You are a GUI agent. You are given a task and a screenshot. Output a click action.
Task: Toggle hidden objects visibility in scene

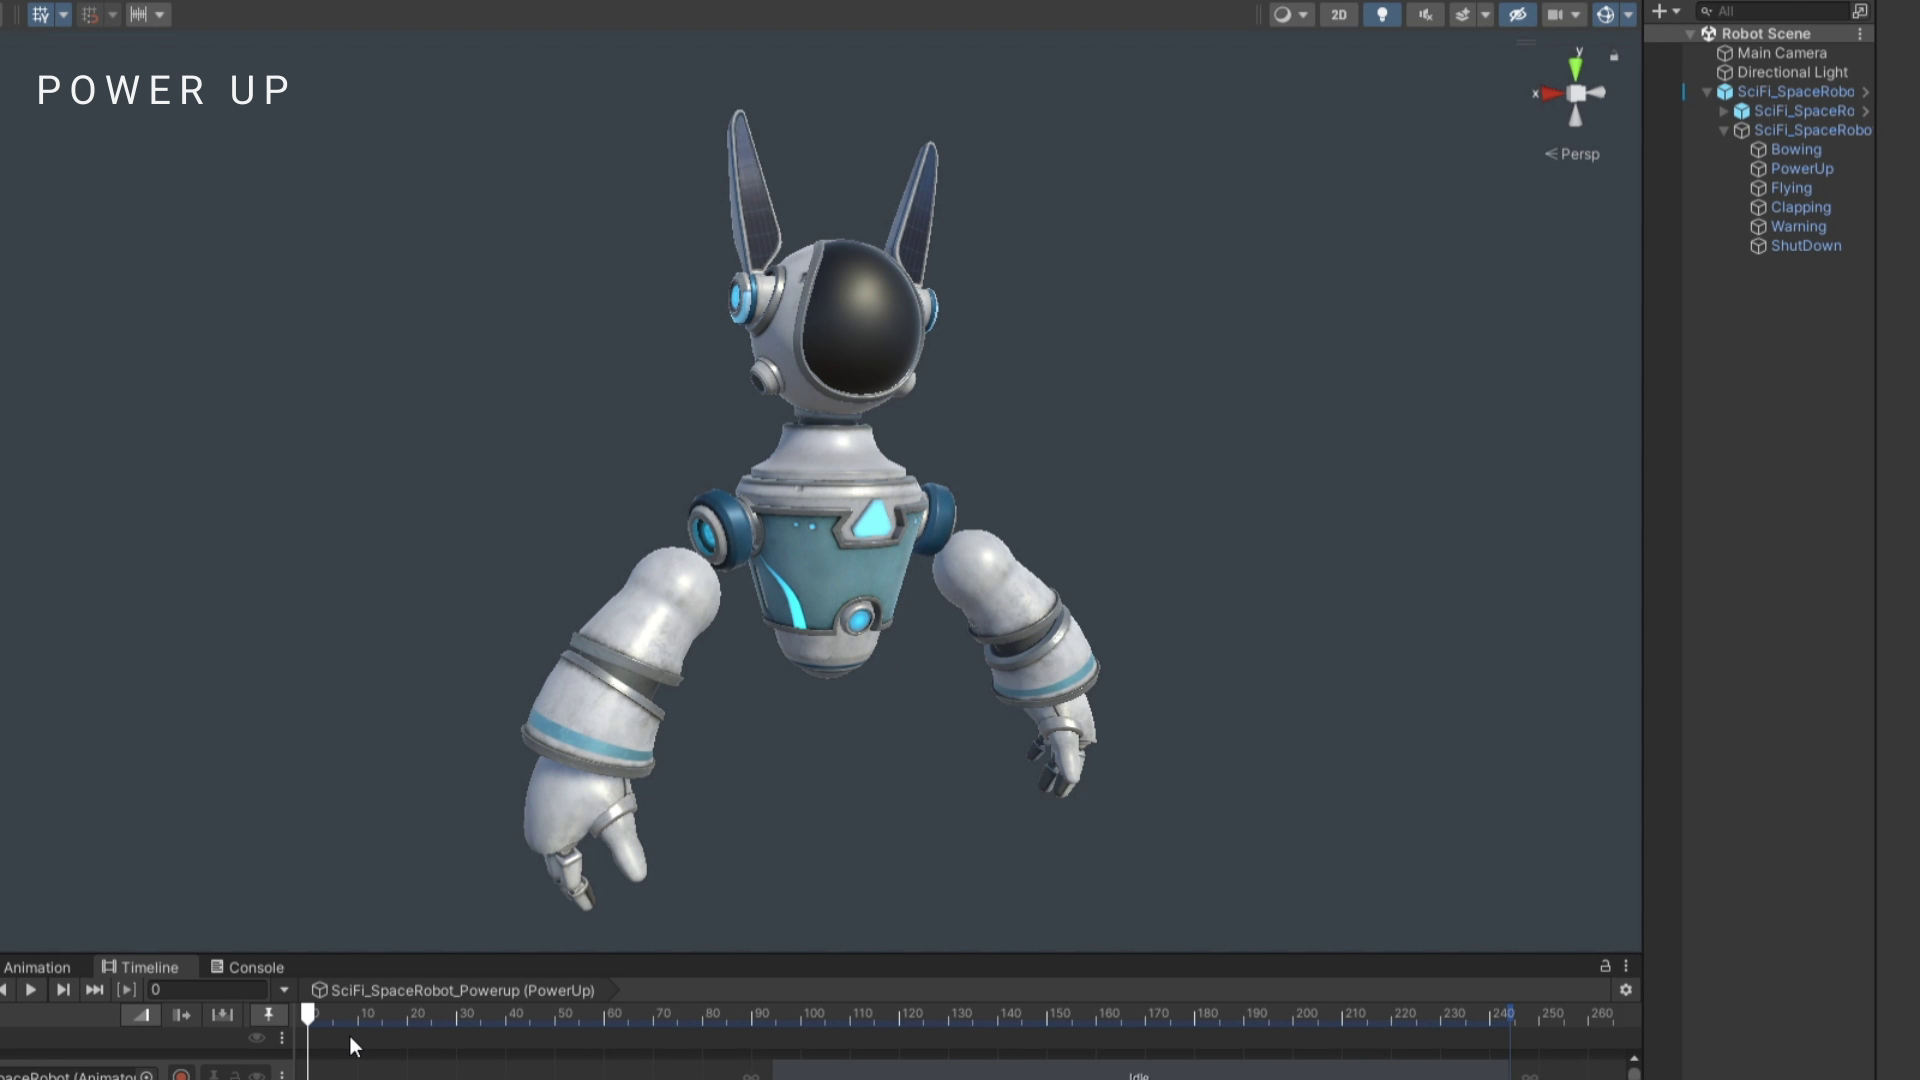click(1518, 14)
